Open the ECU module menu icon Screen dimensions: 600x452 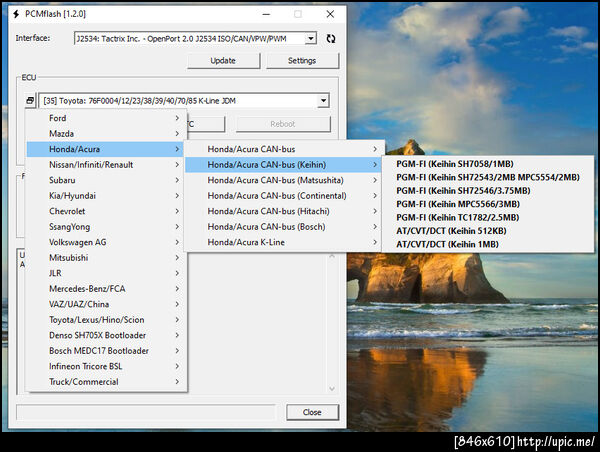[30, 101]
